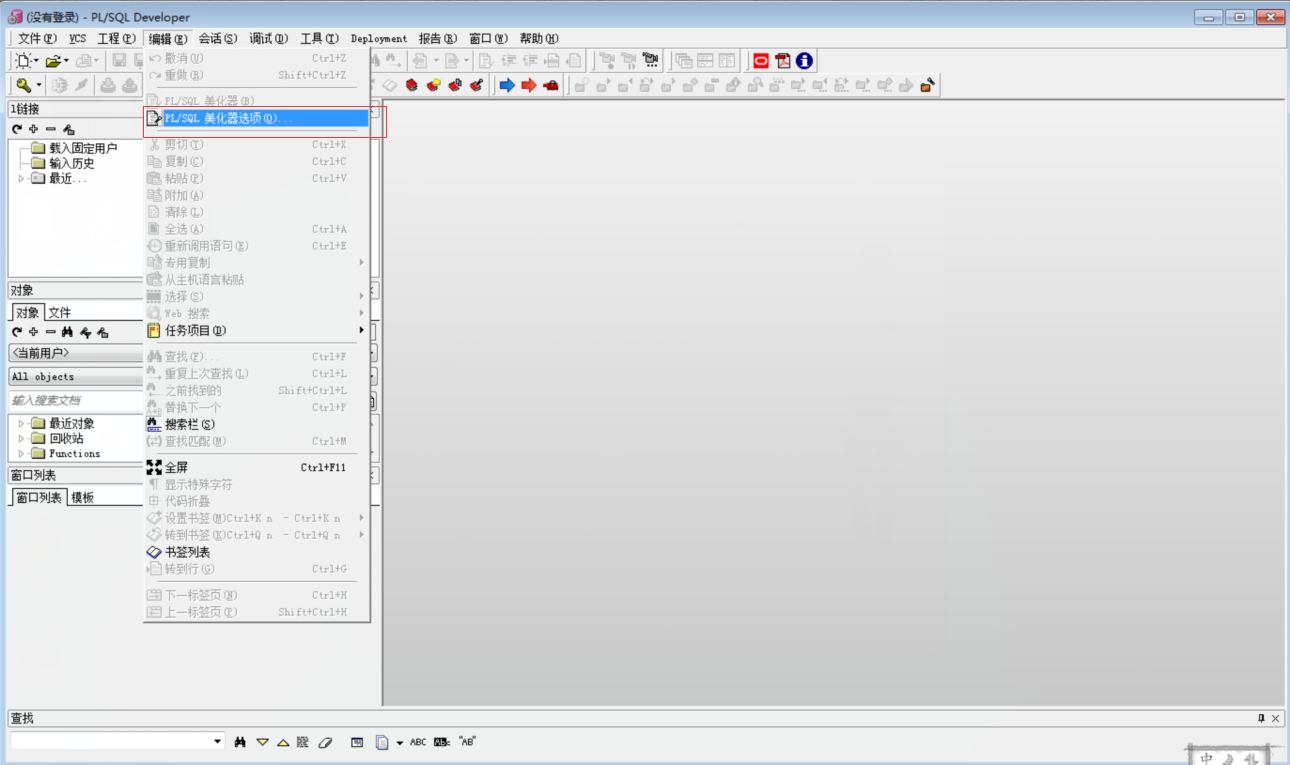Click the binoculars icon in objects panel
1290x765 pixels.
pyautogui.click(x=68, y=332)
